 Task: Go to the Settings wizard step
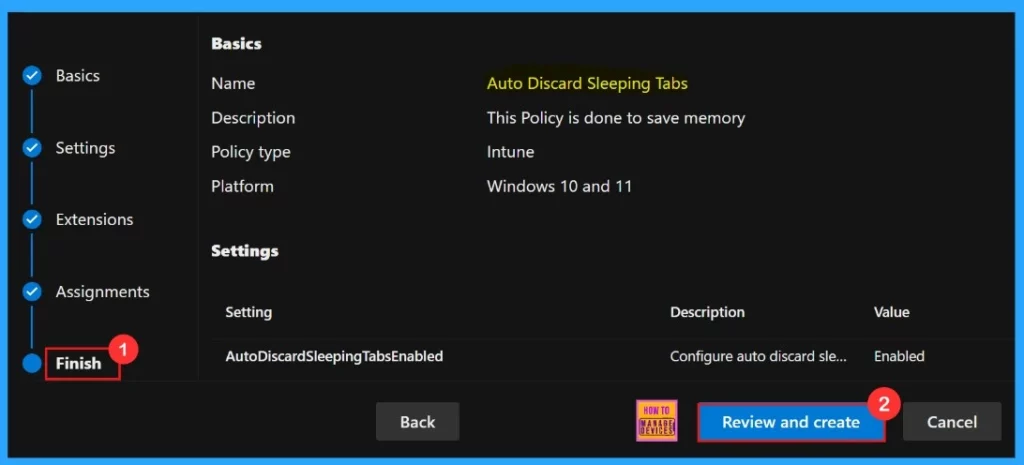[85, 148]
